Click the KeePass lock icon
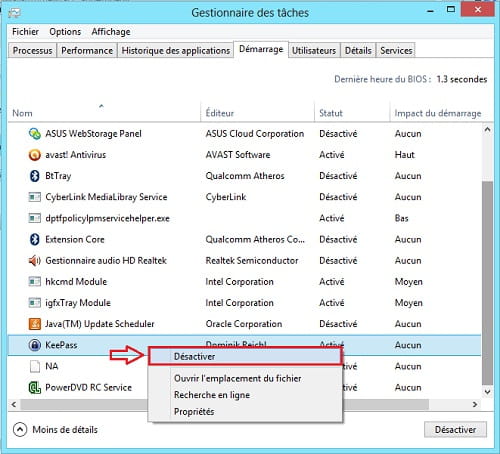This screenshot has height=454, width=500. click(35, 345)
